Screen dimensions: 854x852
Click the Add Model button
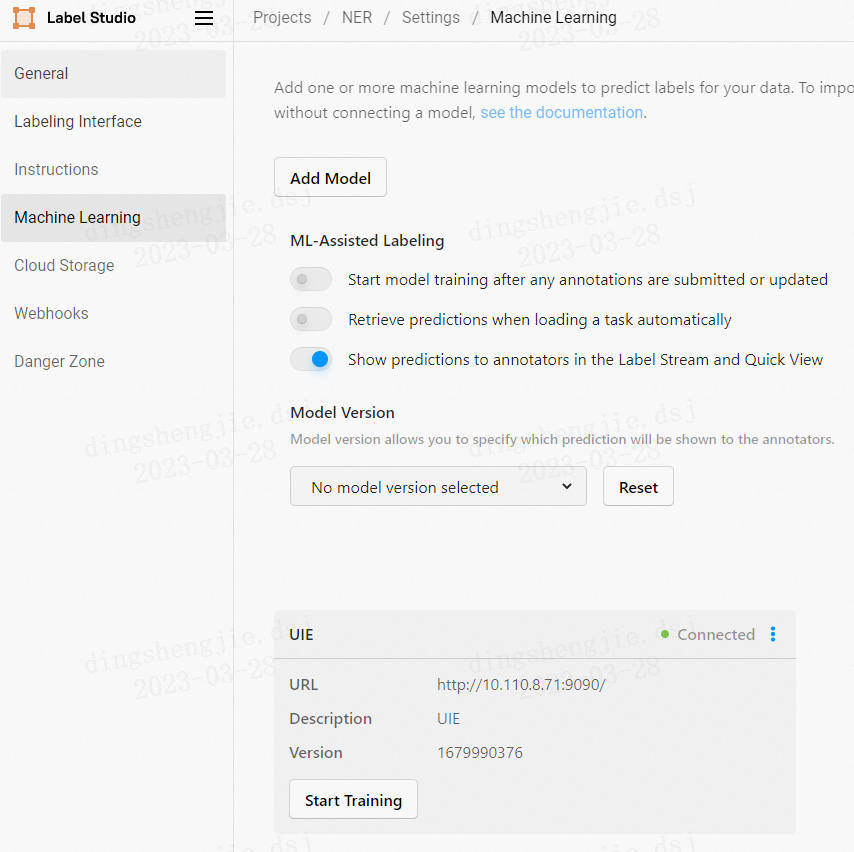(x=330, y=178)
